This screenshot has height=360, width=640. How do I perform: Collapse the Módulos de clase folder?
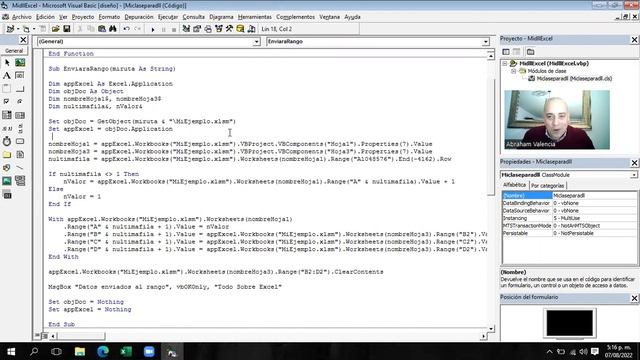(x=514, y=71)
